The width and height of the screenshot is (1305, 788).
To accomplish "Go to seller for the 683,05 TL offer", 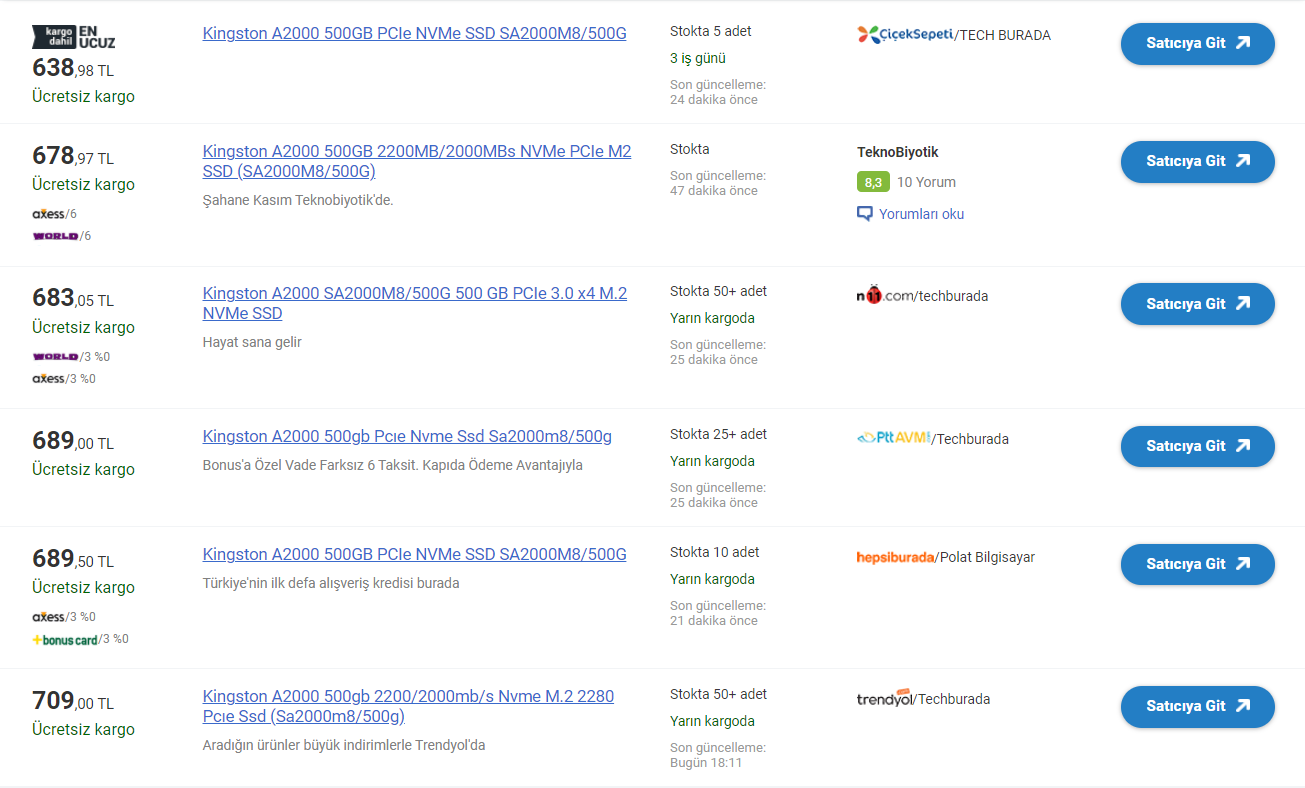I will pos(1197,304).
